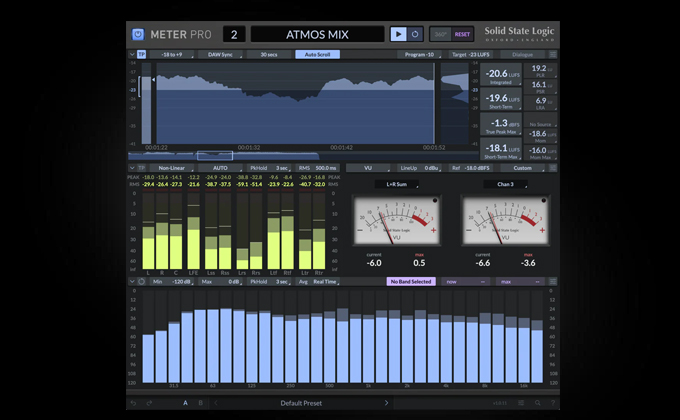Click the play transport button
This screenshot has height=420, width=680.
tap(398, 34)
